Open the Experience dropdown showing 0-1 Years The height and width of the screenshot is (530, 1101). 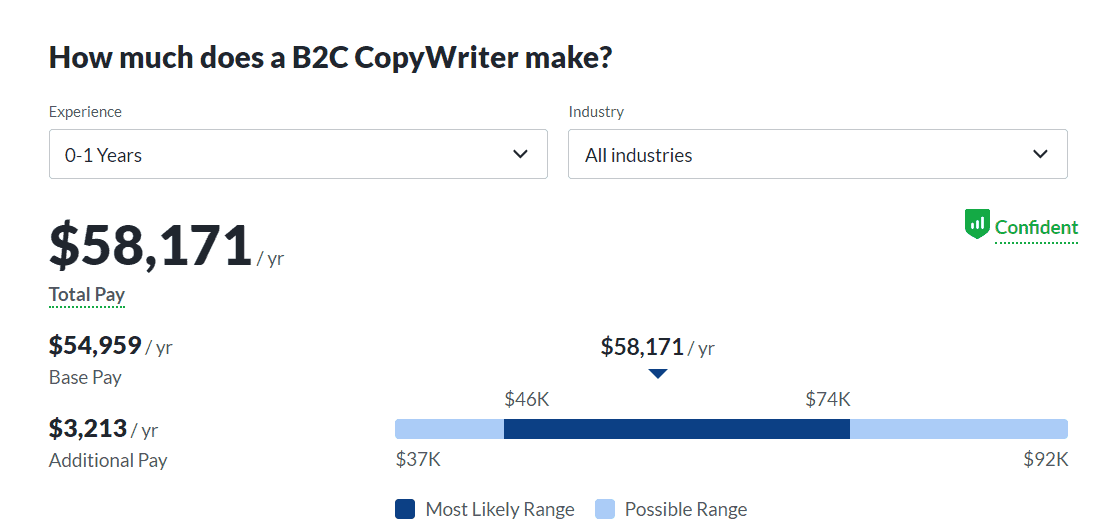click(x=298, y=155)
